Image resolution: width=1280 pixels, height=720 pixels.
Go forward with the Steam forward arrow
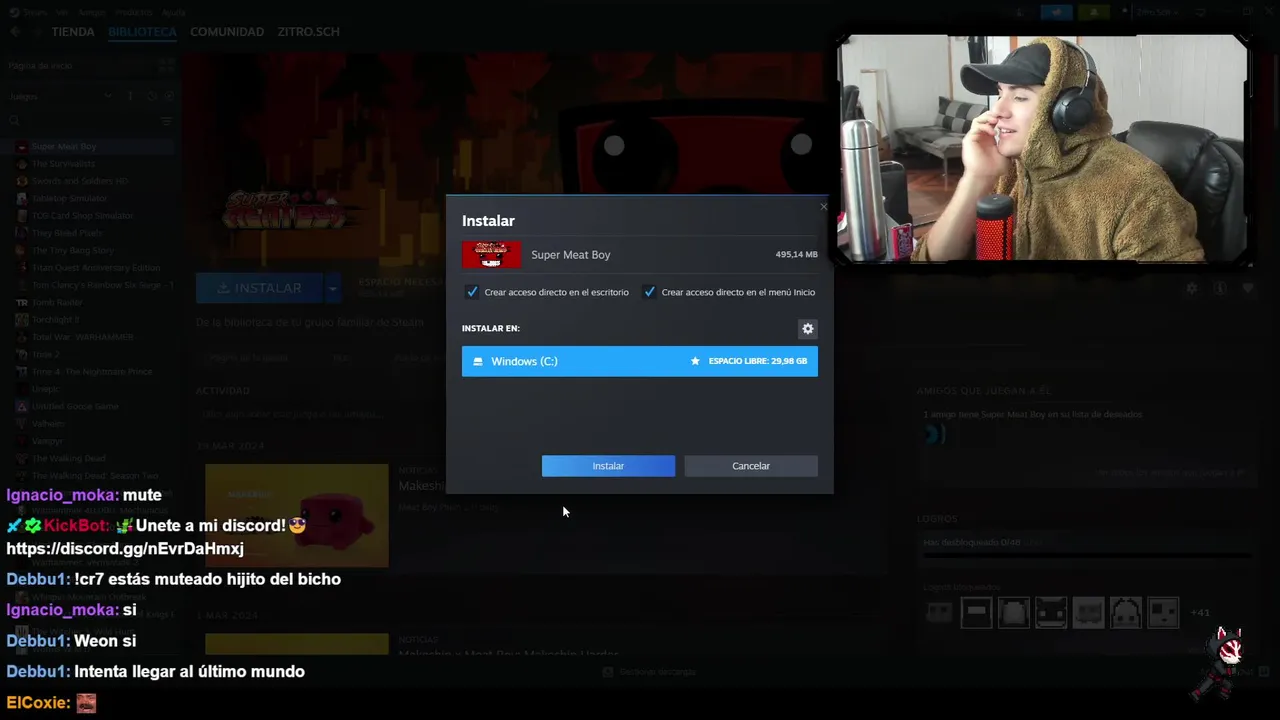tap(37, 32)
